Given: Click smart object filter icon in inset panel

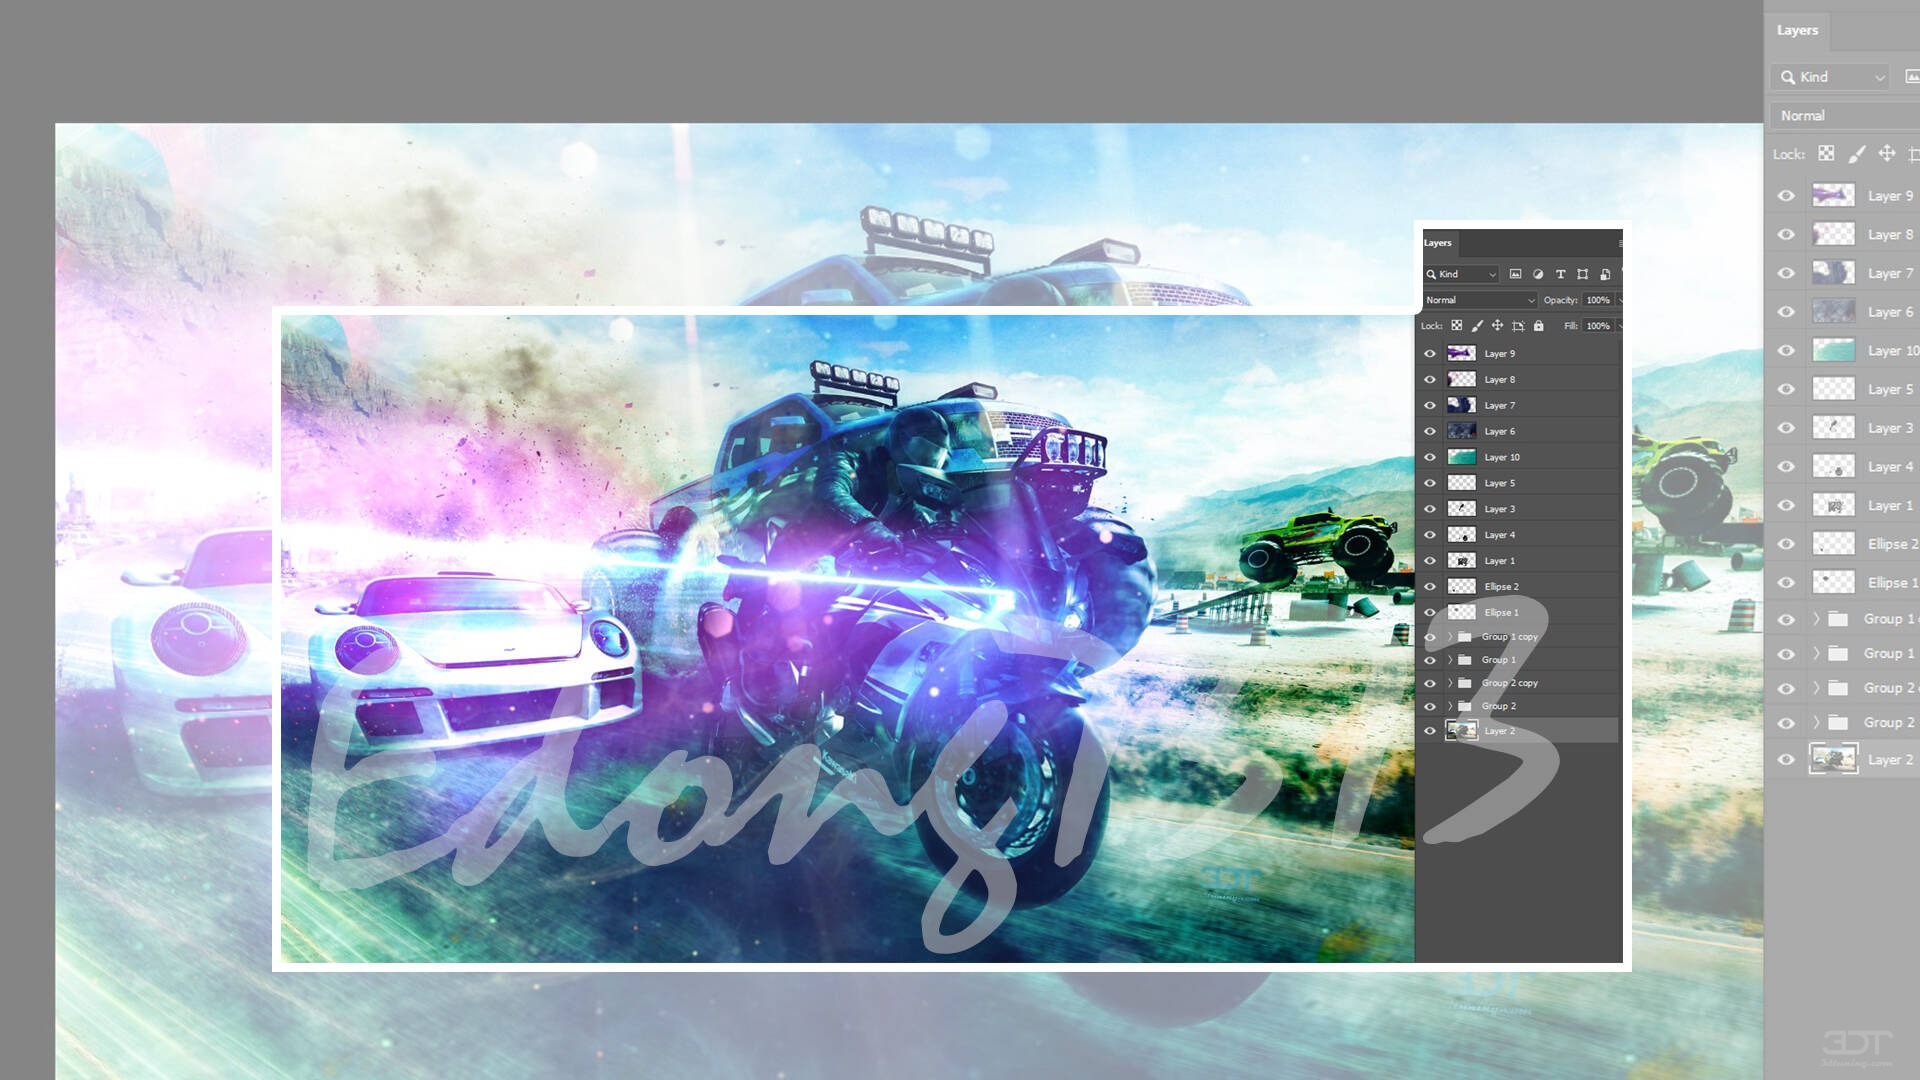Looking at the screenshot, I should [1605, 274].
